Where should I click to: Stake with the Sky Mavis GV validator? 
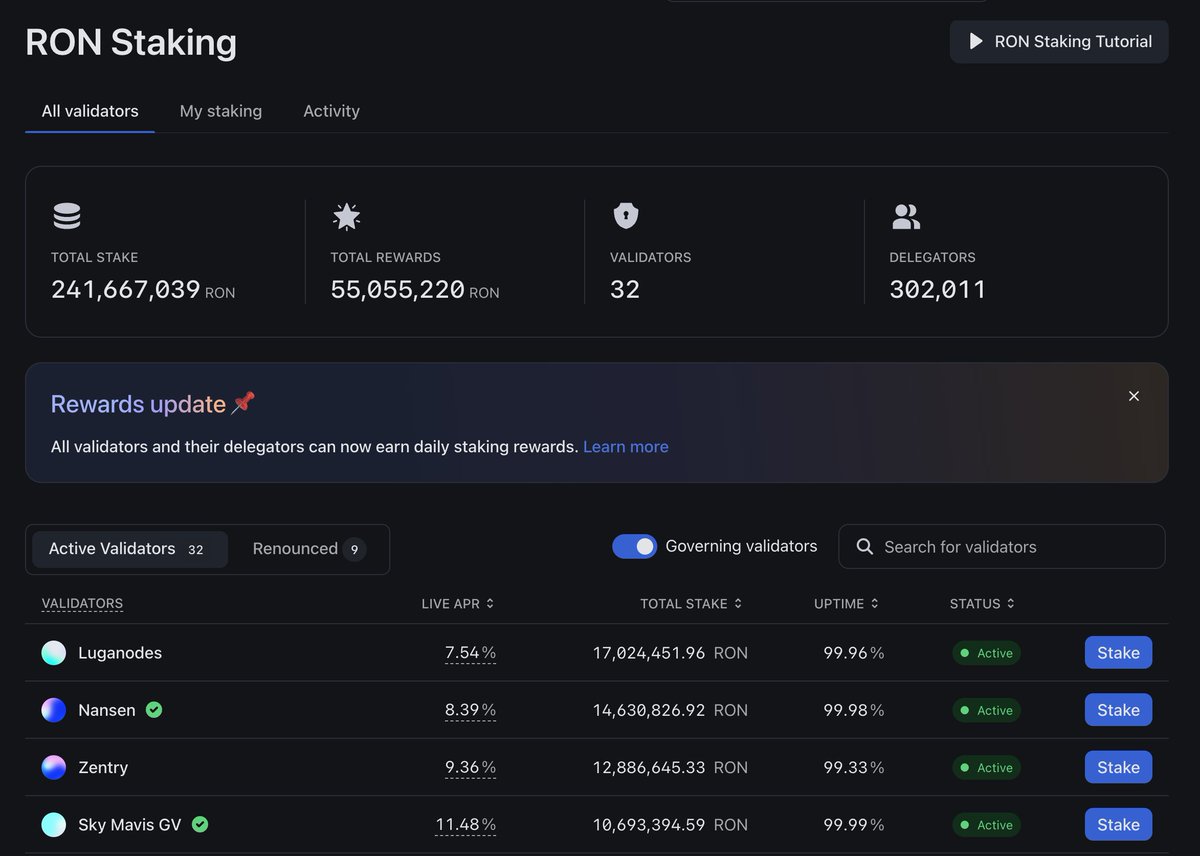1118,825
